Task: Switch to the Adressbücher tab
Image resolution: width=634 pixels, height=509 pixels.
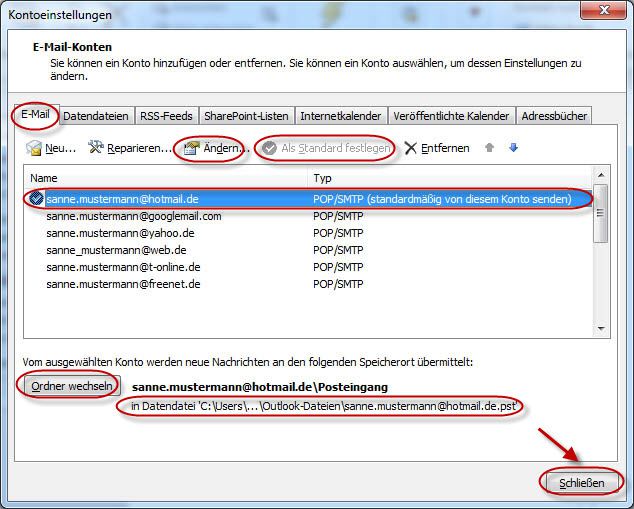Action: pyautogui.click(x=554, y=116)
